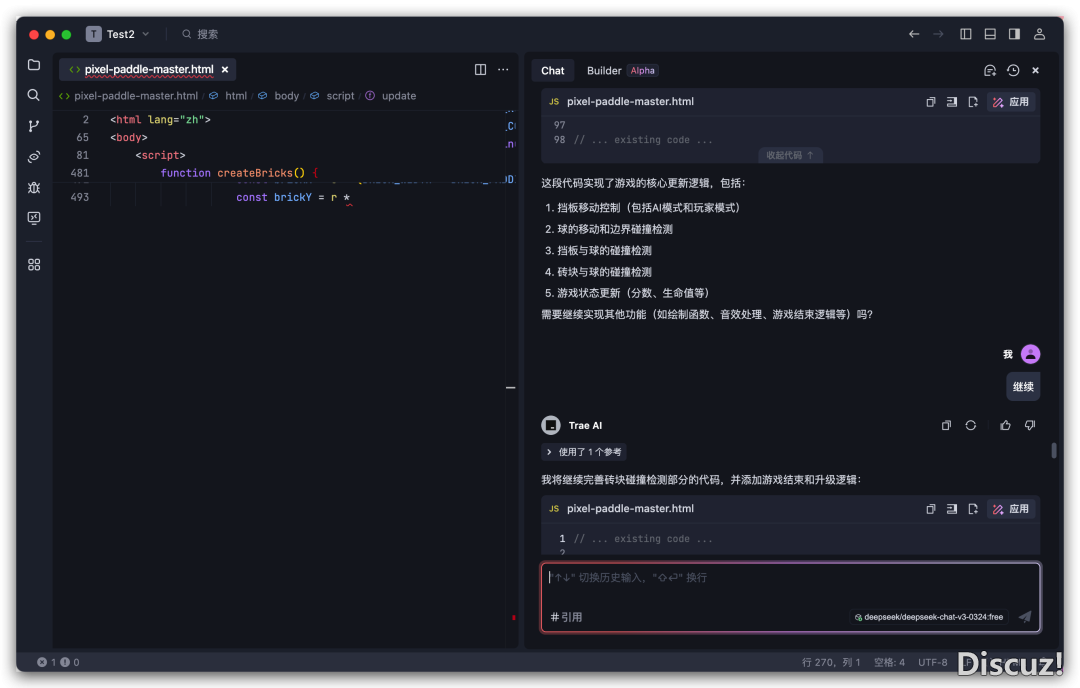Split the editor with the split icon
Screen dimensions: 1080x688
click(480, 70)
